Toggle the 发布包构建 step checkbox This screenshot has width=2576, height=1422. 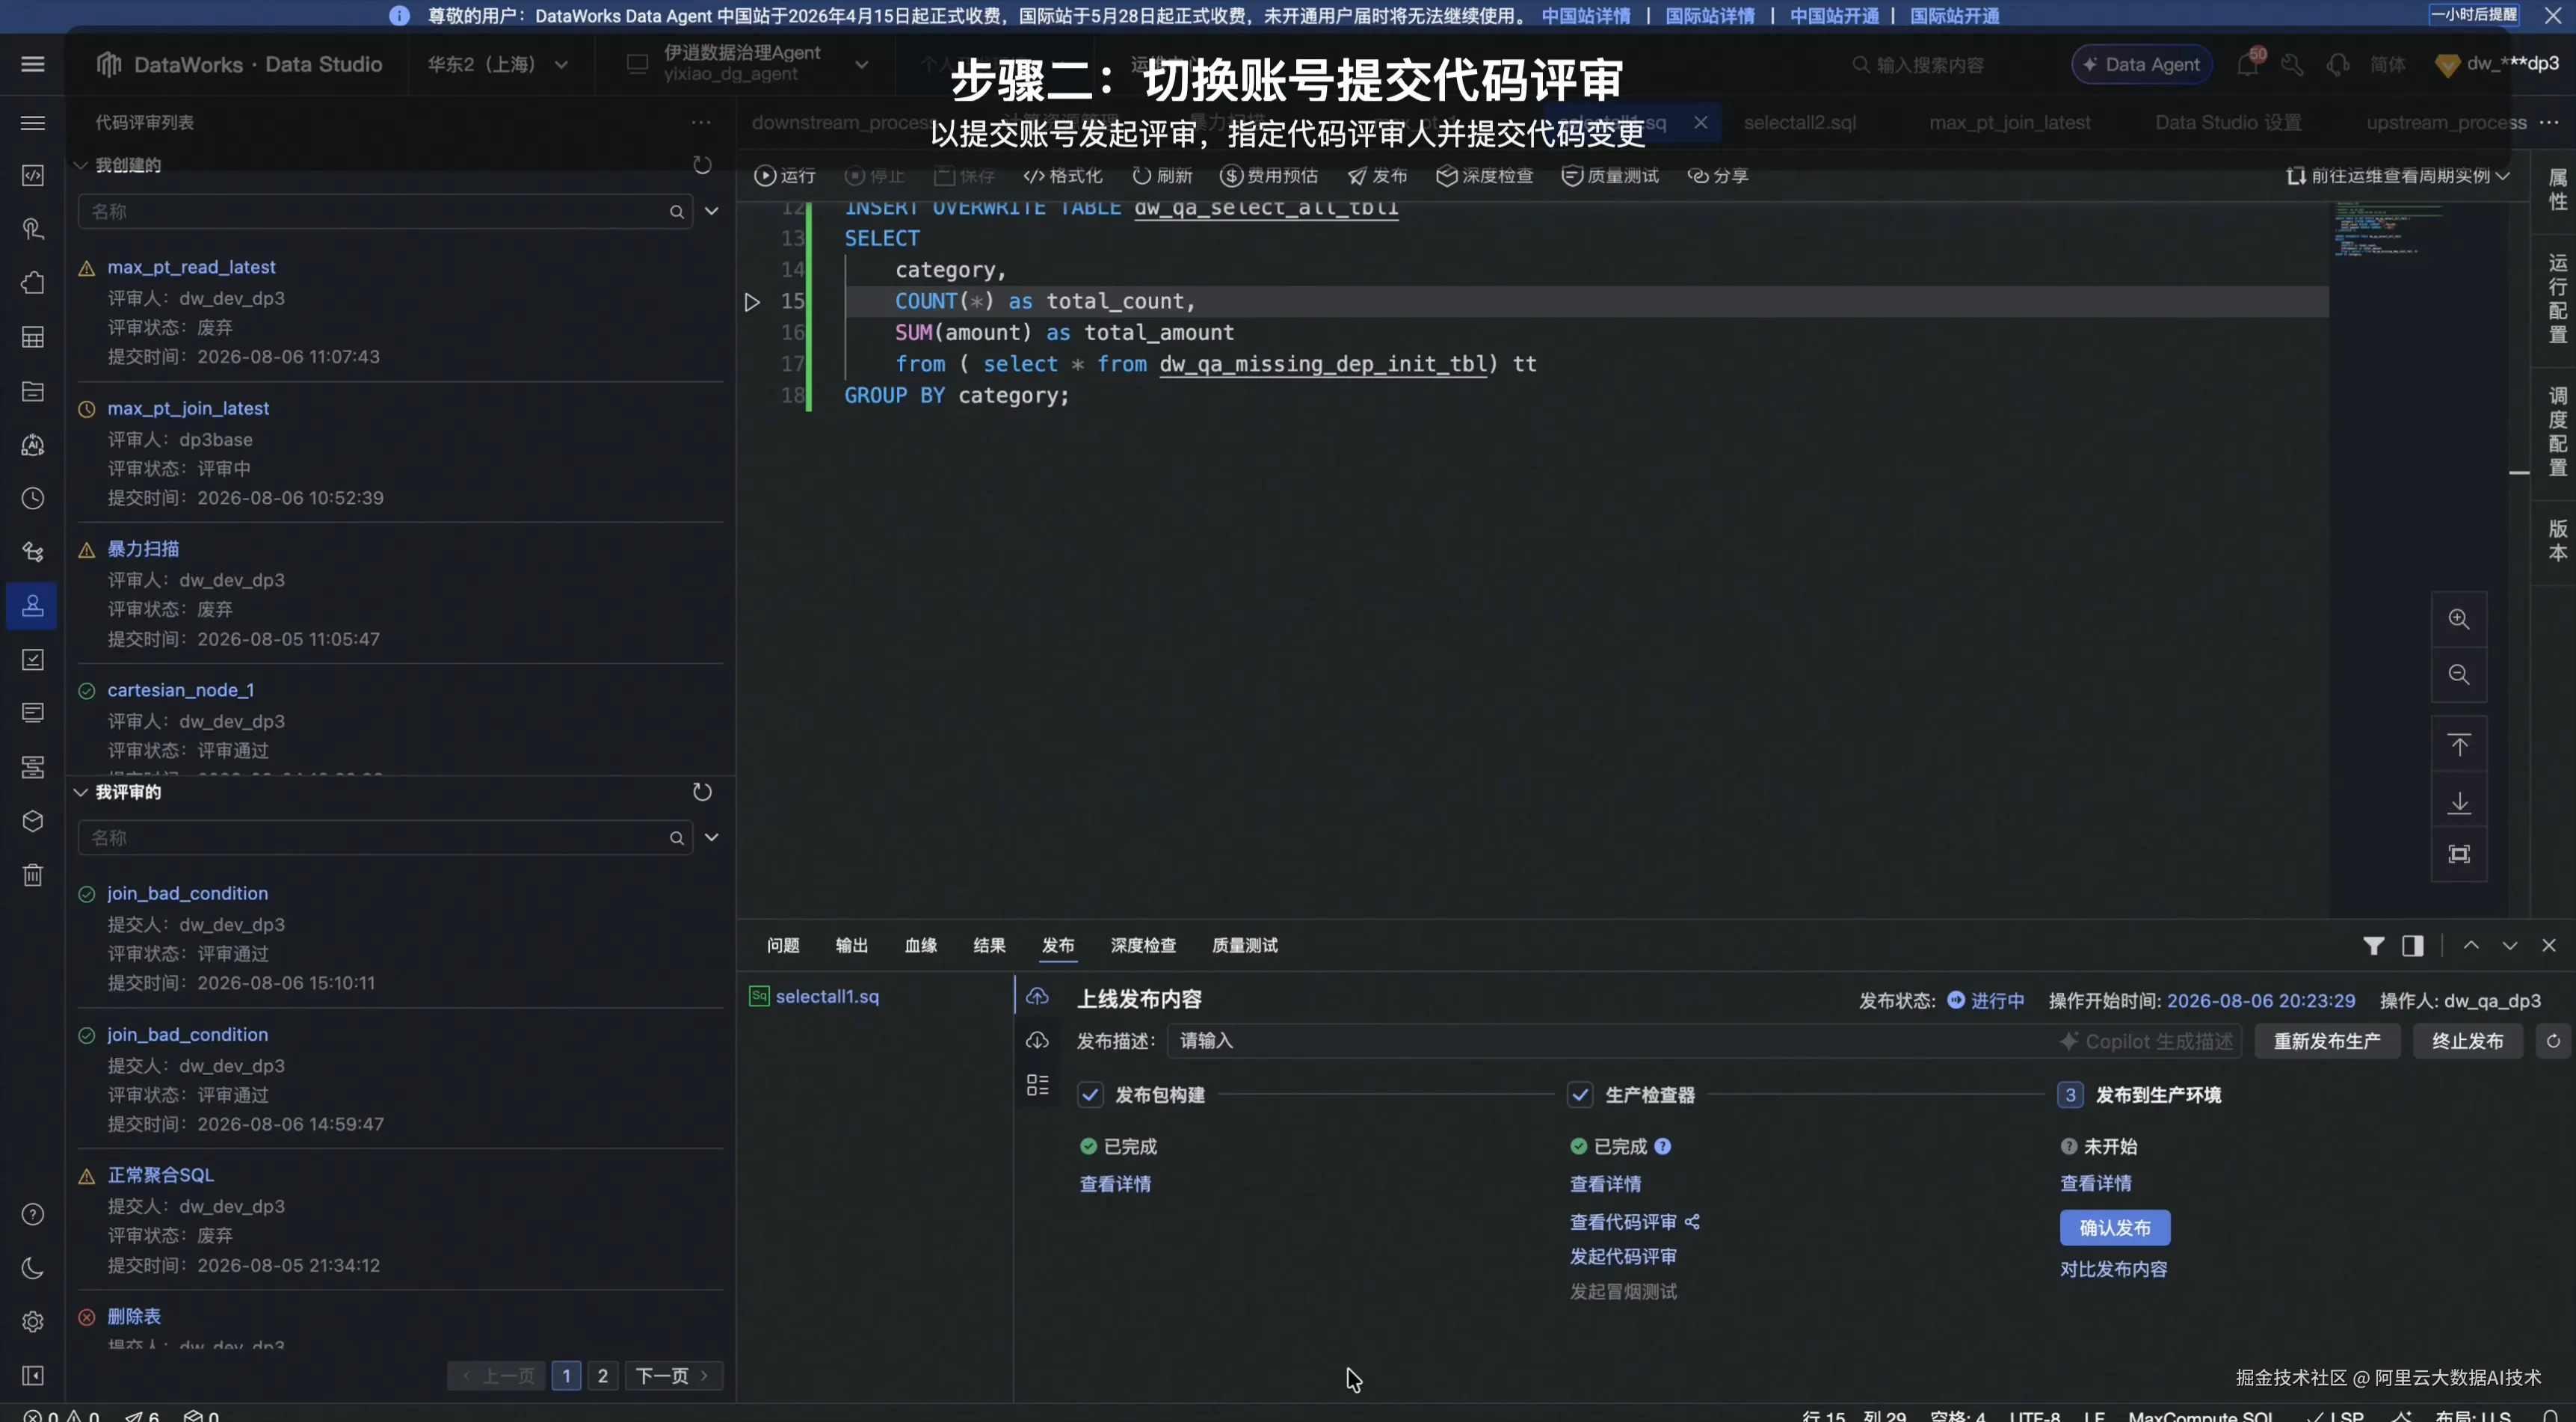click(1090, 1094)
